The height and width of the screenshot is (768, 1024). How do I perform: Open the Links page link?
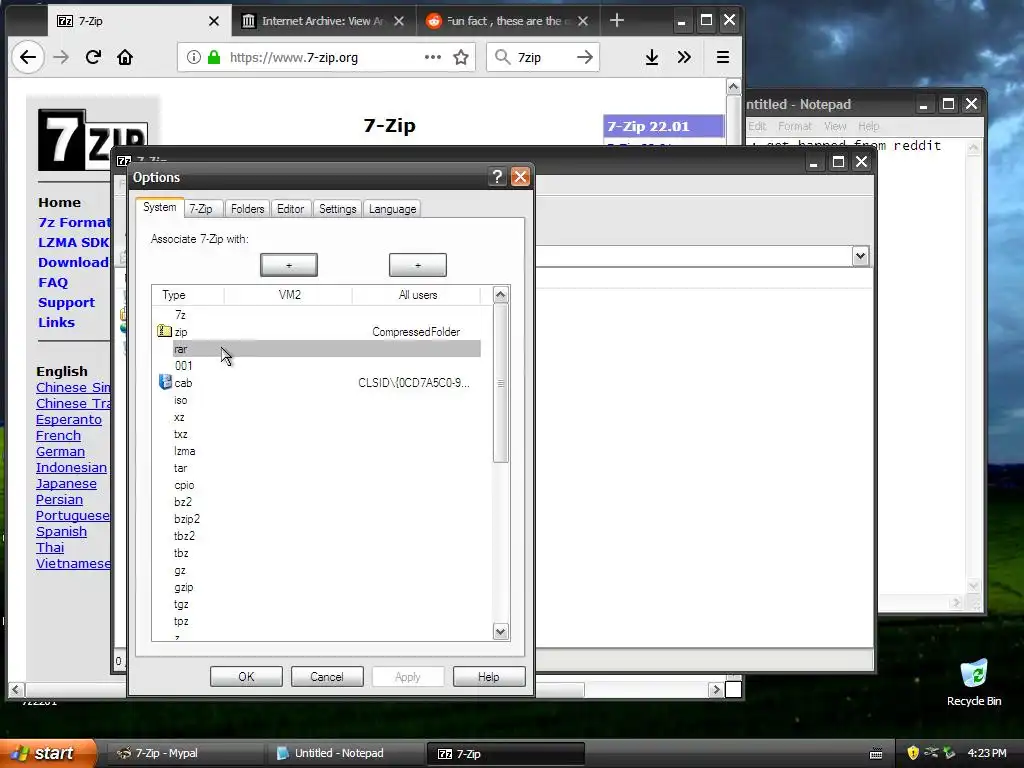tap(56, 323)
